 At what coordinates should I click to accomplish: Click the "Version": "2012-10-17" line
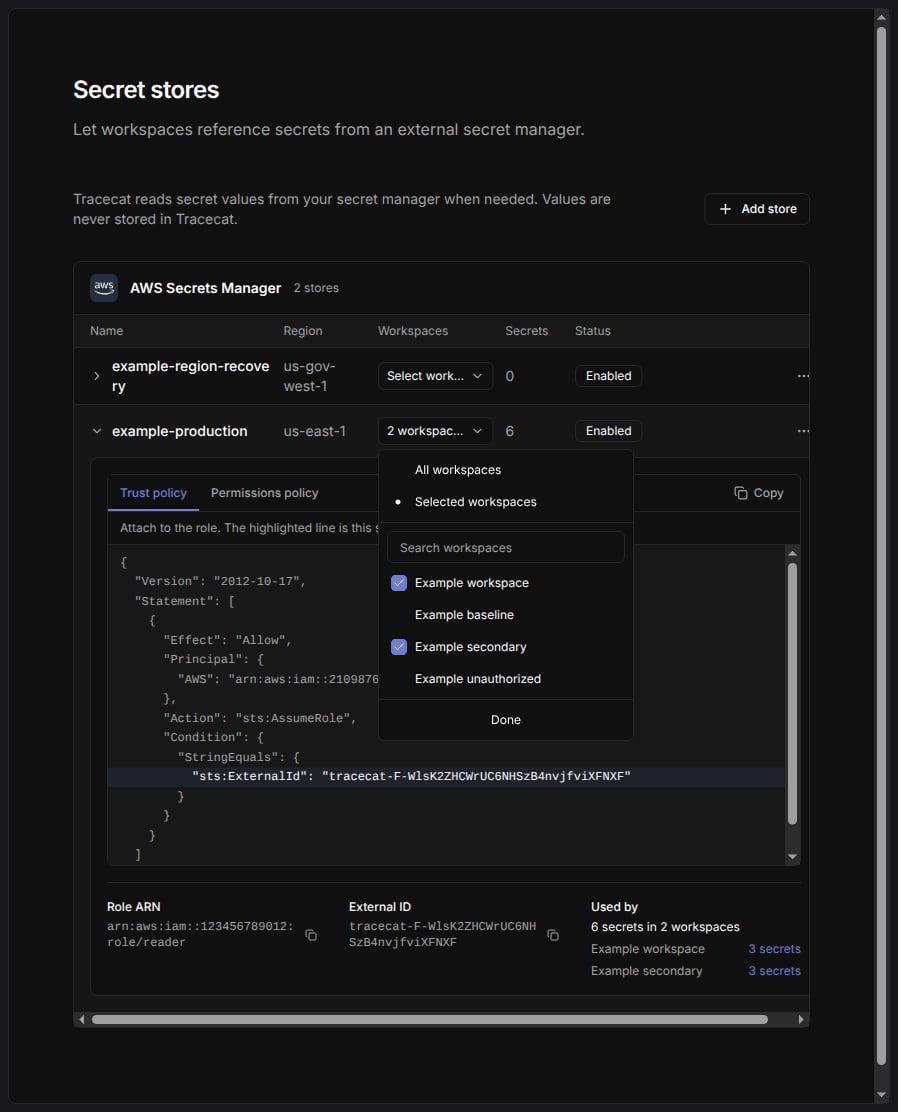coord(221,582)
